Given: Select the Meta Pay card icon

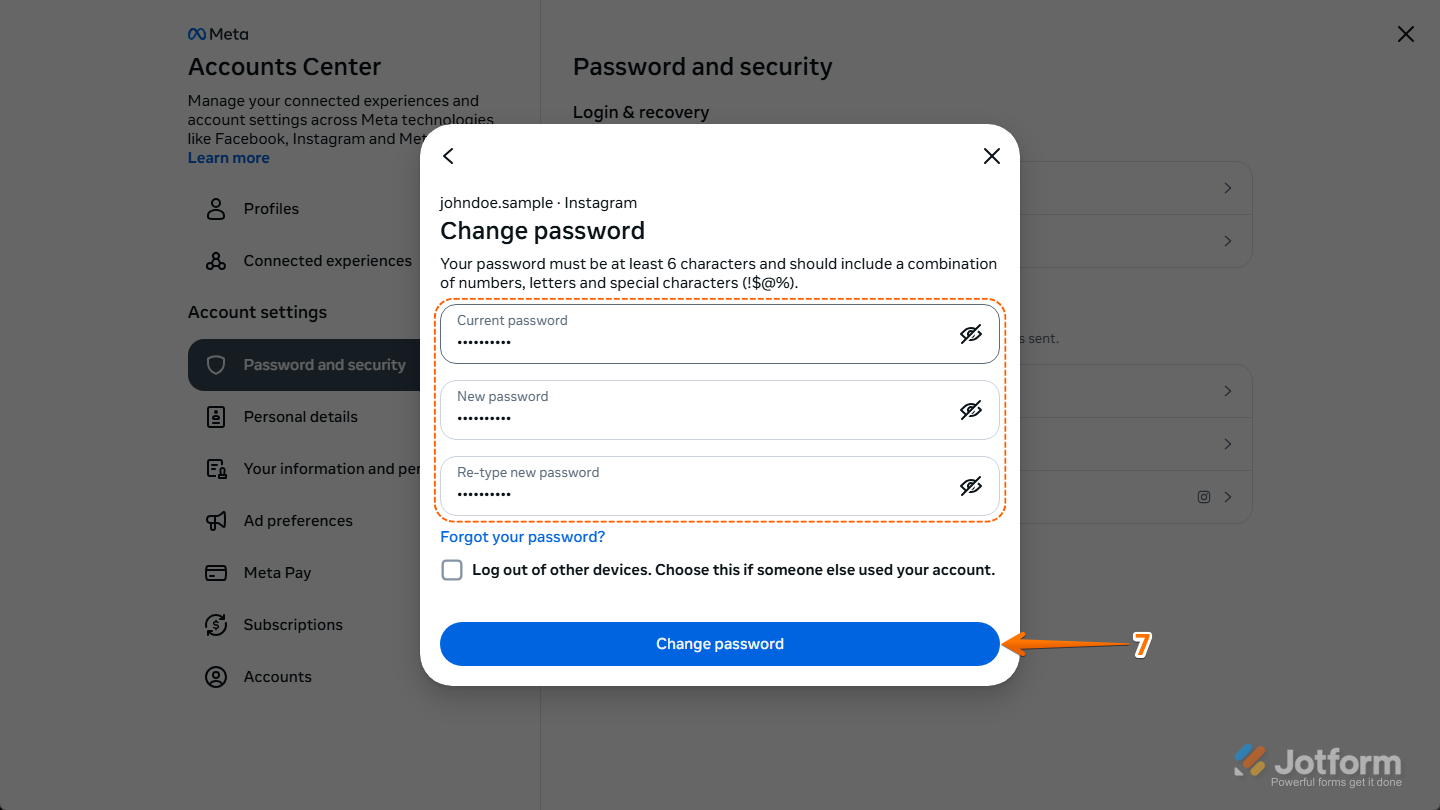Looking at the screenshot, I should pyautogui.click(x=215, y=573).
